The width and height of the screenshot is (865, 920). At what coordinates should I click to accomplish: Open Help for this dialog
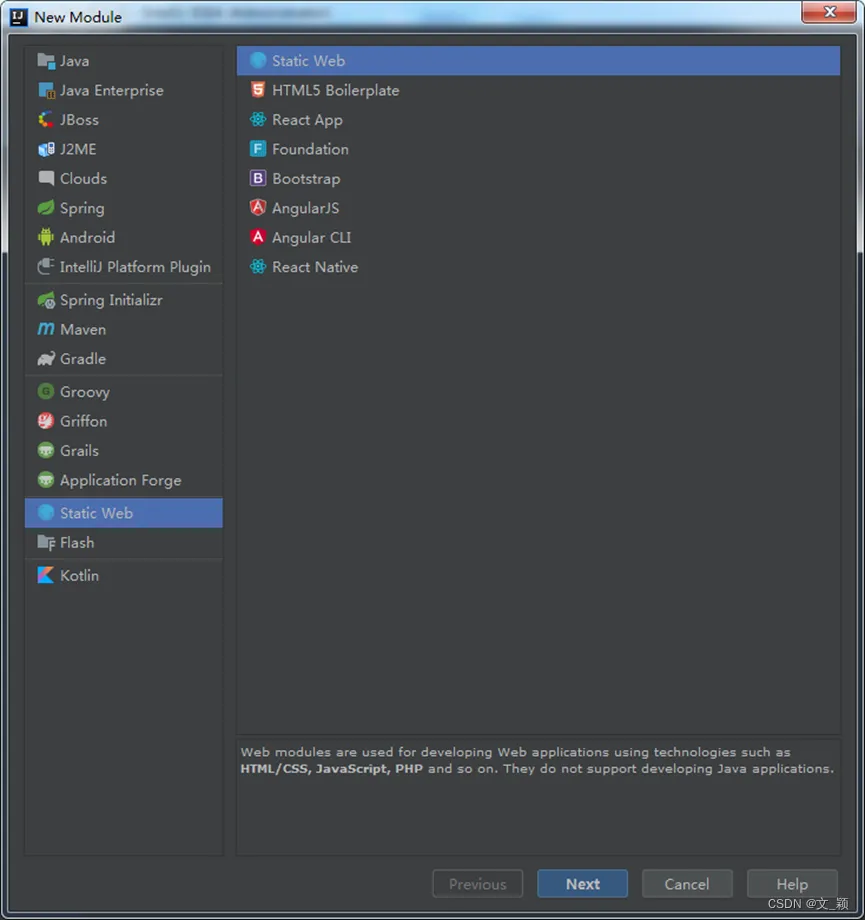[x=792, y=884]
